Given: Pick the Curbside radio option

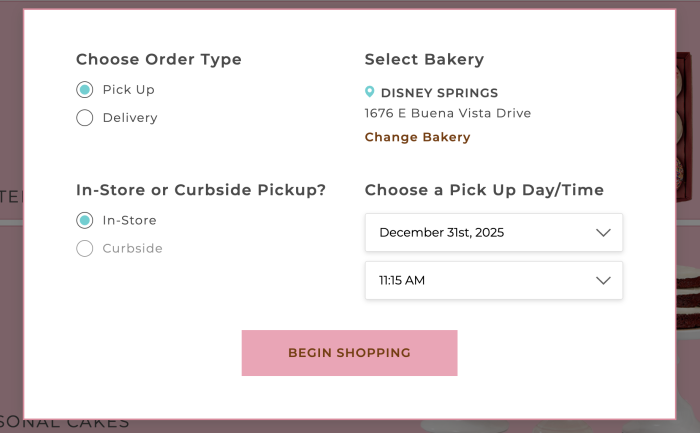Looking at the screenshot, I should tap(85, 249).
